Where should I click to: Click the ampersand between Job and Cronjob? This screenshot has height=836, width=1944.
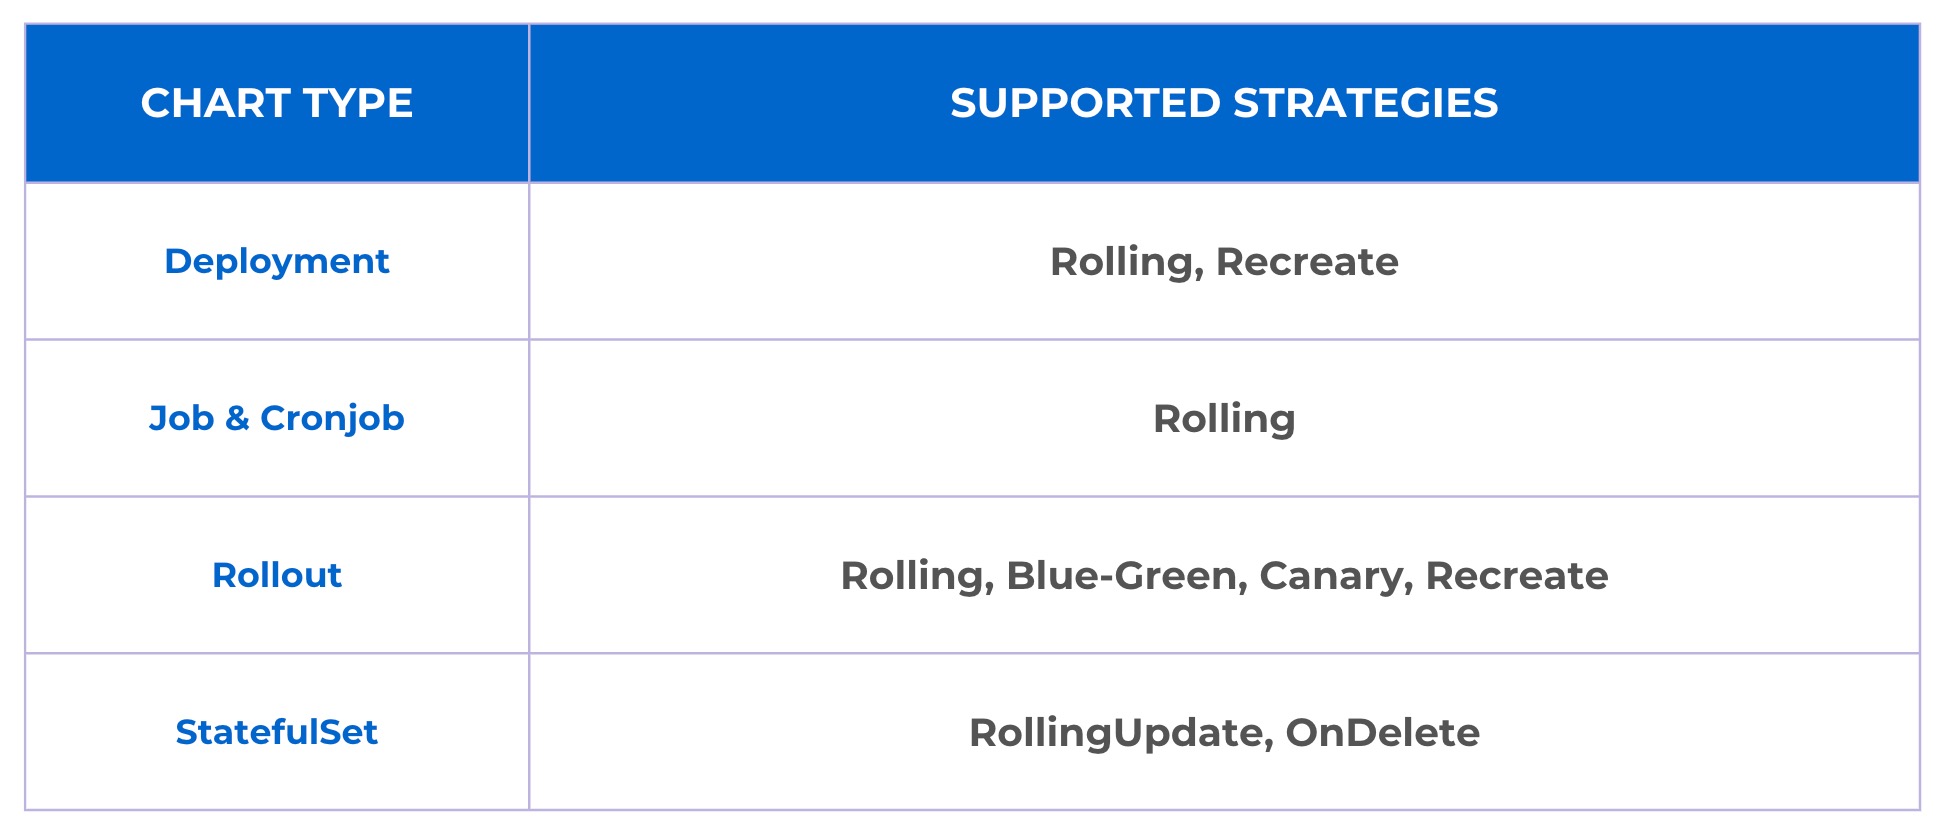(x=237, y=418)
